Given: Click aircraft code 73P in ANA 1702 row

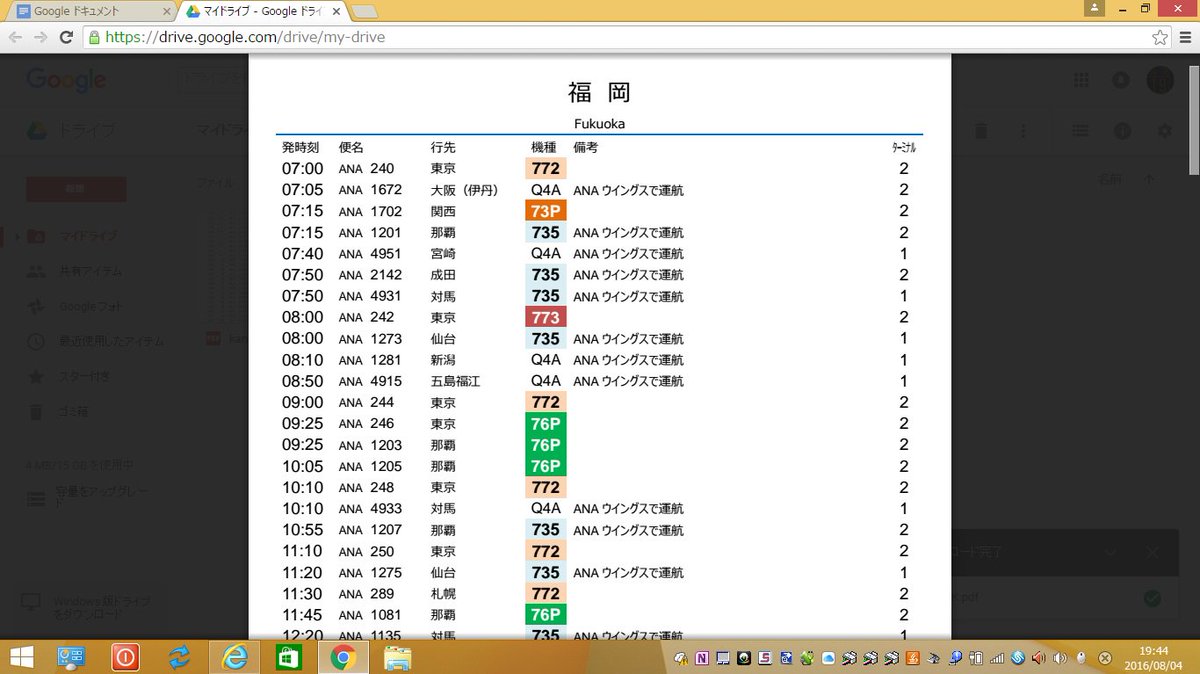Looking at the screenshot, I should point(546,211).
